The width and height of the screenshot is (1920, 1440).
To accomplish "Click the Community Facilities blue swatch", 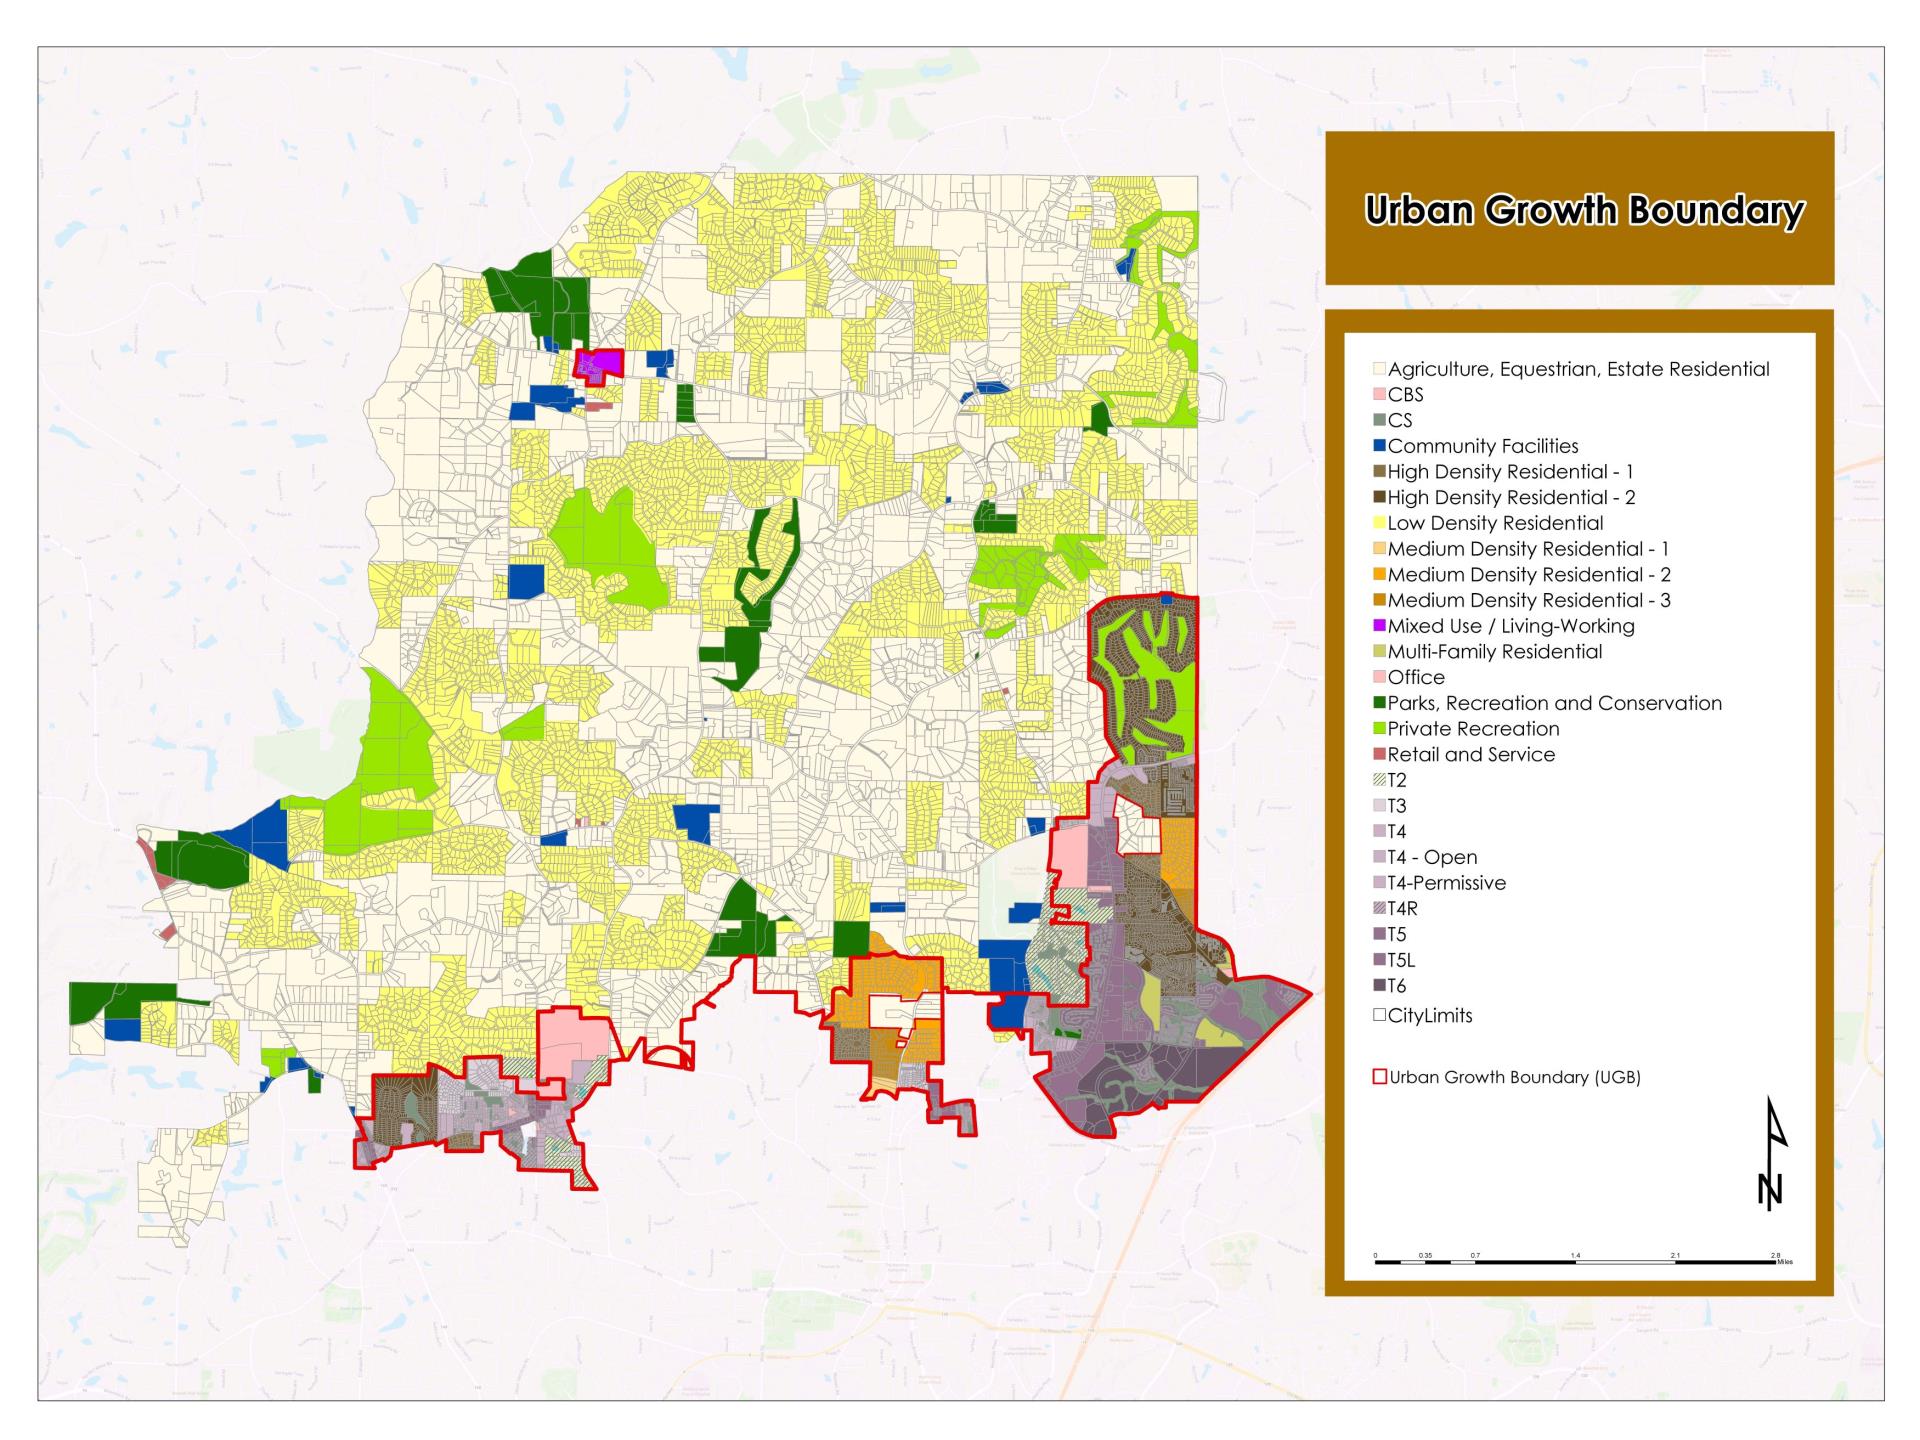I will [1380, 446].
